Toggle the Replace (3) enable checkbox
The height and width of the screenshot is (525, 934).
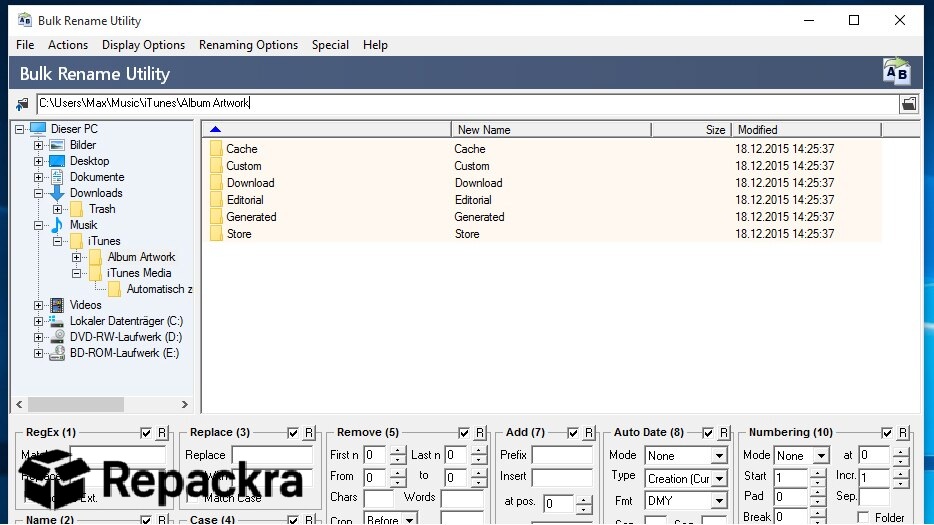(293, 433)
